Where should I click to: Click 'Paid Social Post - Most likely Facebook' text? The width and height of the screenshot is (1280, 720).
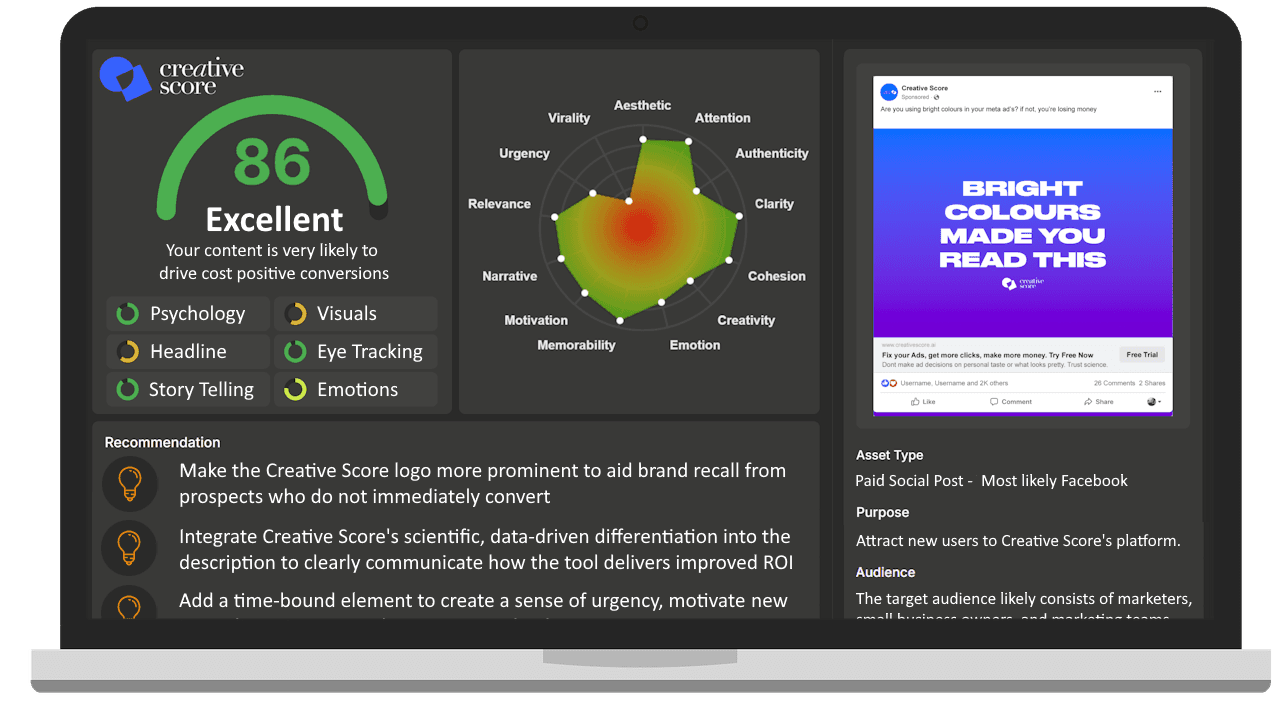tap(991, 481)
